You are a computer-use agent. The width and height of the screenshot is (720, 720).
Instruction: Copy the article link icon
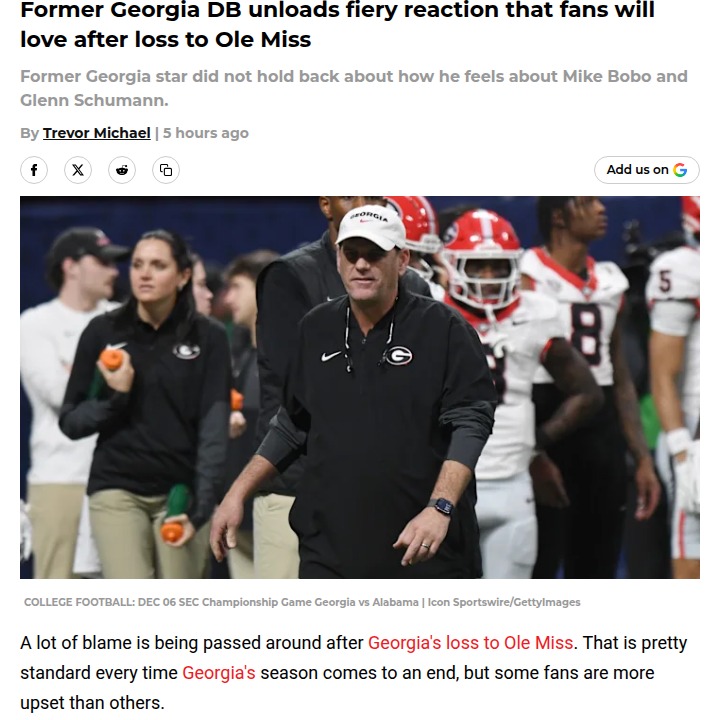coord(166,170)
